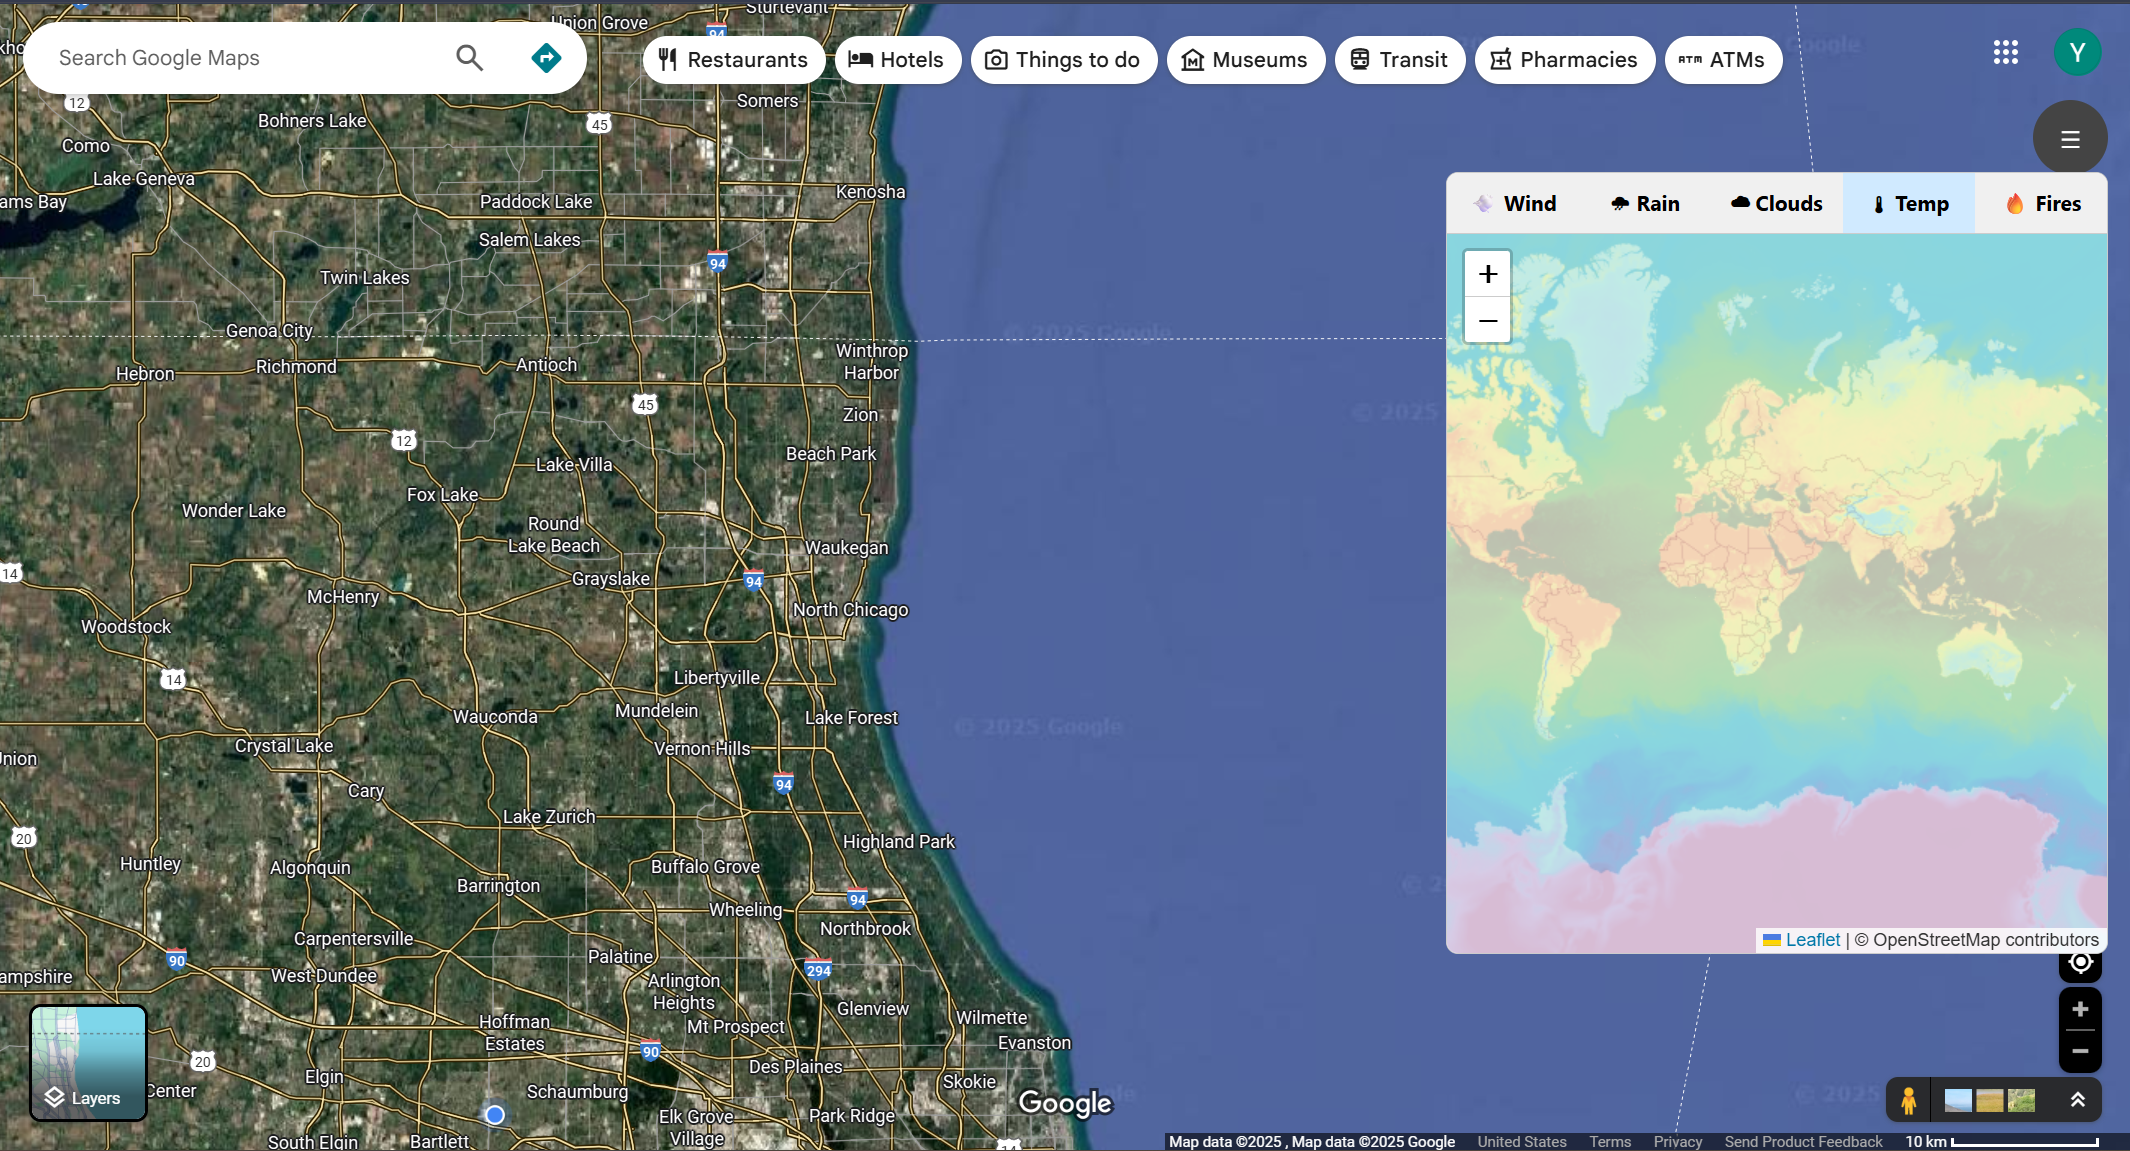Filter map by Restaurants chip

733,60
